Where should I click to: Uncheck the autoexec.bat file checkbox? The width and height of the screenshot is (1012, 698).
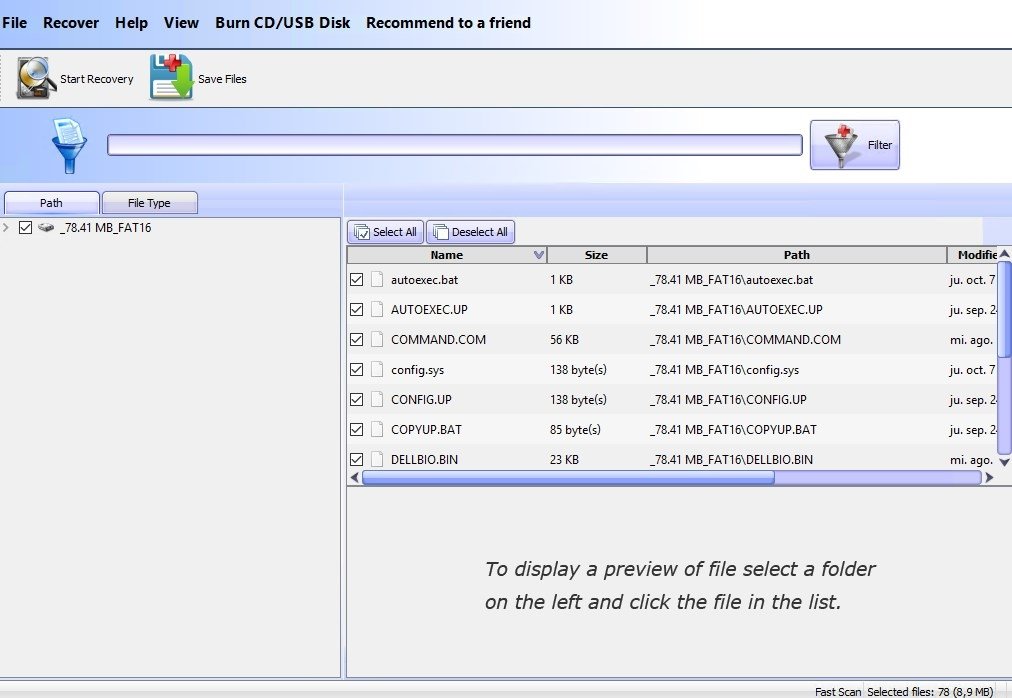point(356,280)
